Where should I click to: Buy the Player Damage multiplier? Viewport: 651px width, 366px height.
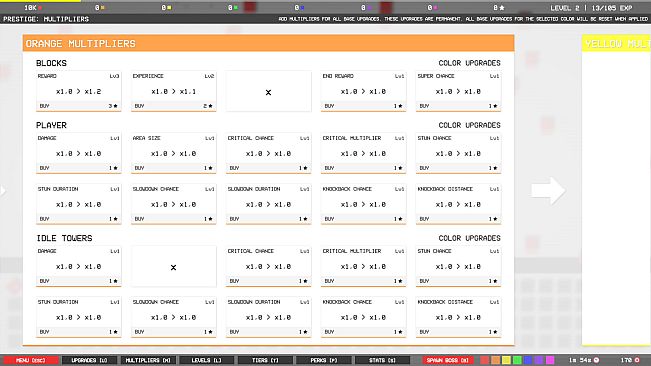[x=78, y=168]
